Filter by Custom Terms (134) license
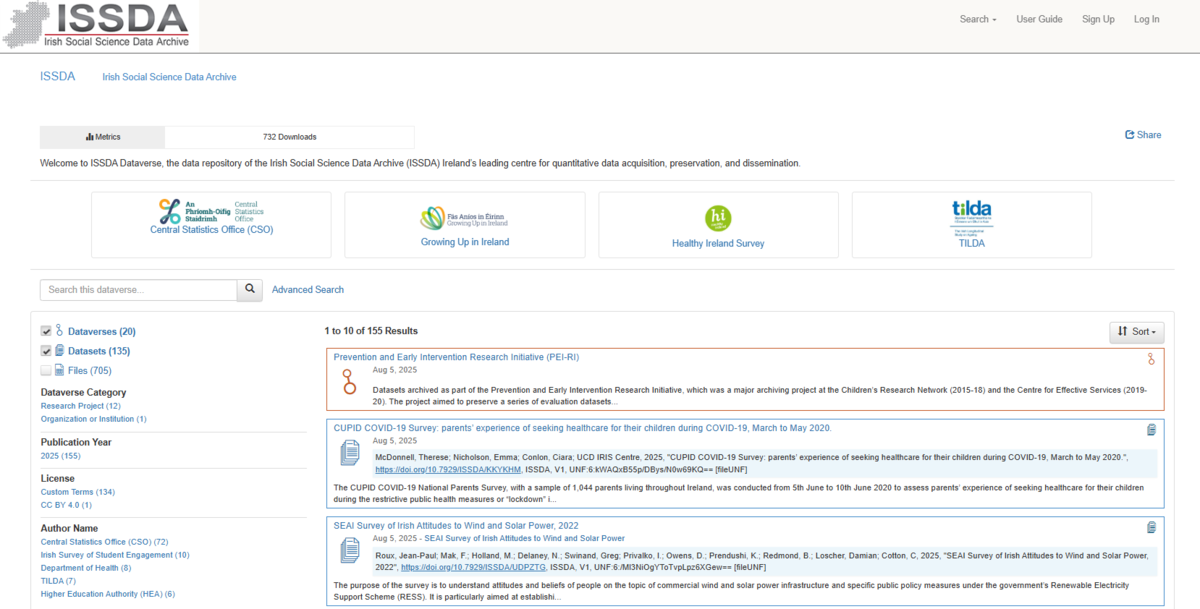 tap(78, 492)
